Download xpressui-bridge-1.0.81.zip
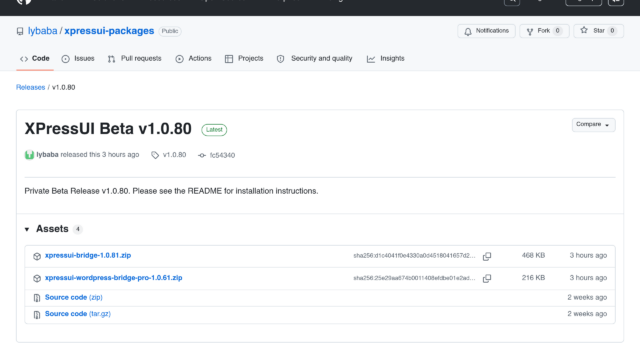 click(x=88, y=256)
